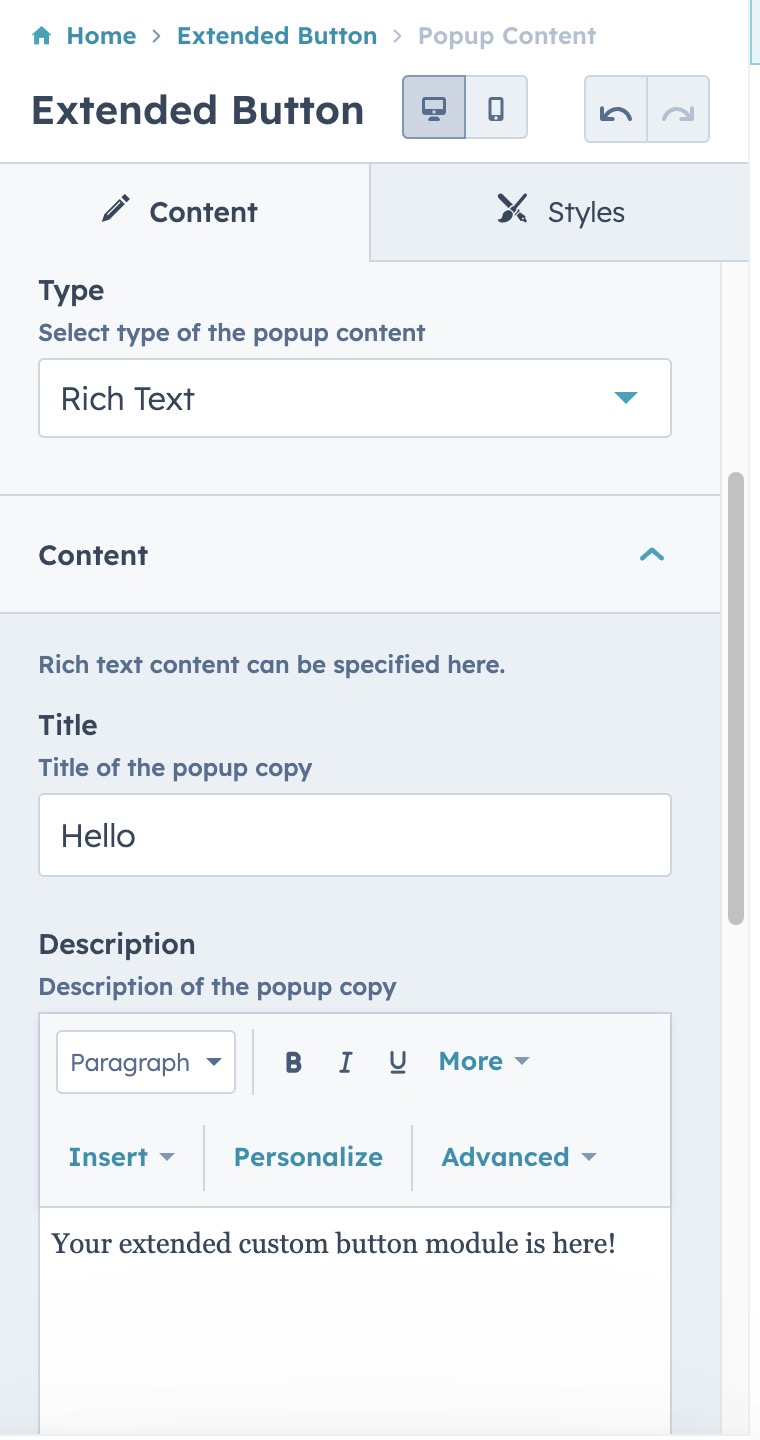Open the Paragraph style dropdown

146,1062
